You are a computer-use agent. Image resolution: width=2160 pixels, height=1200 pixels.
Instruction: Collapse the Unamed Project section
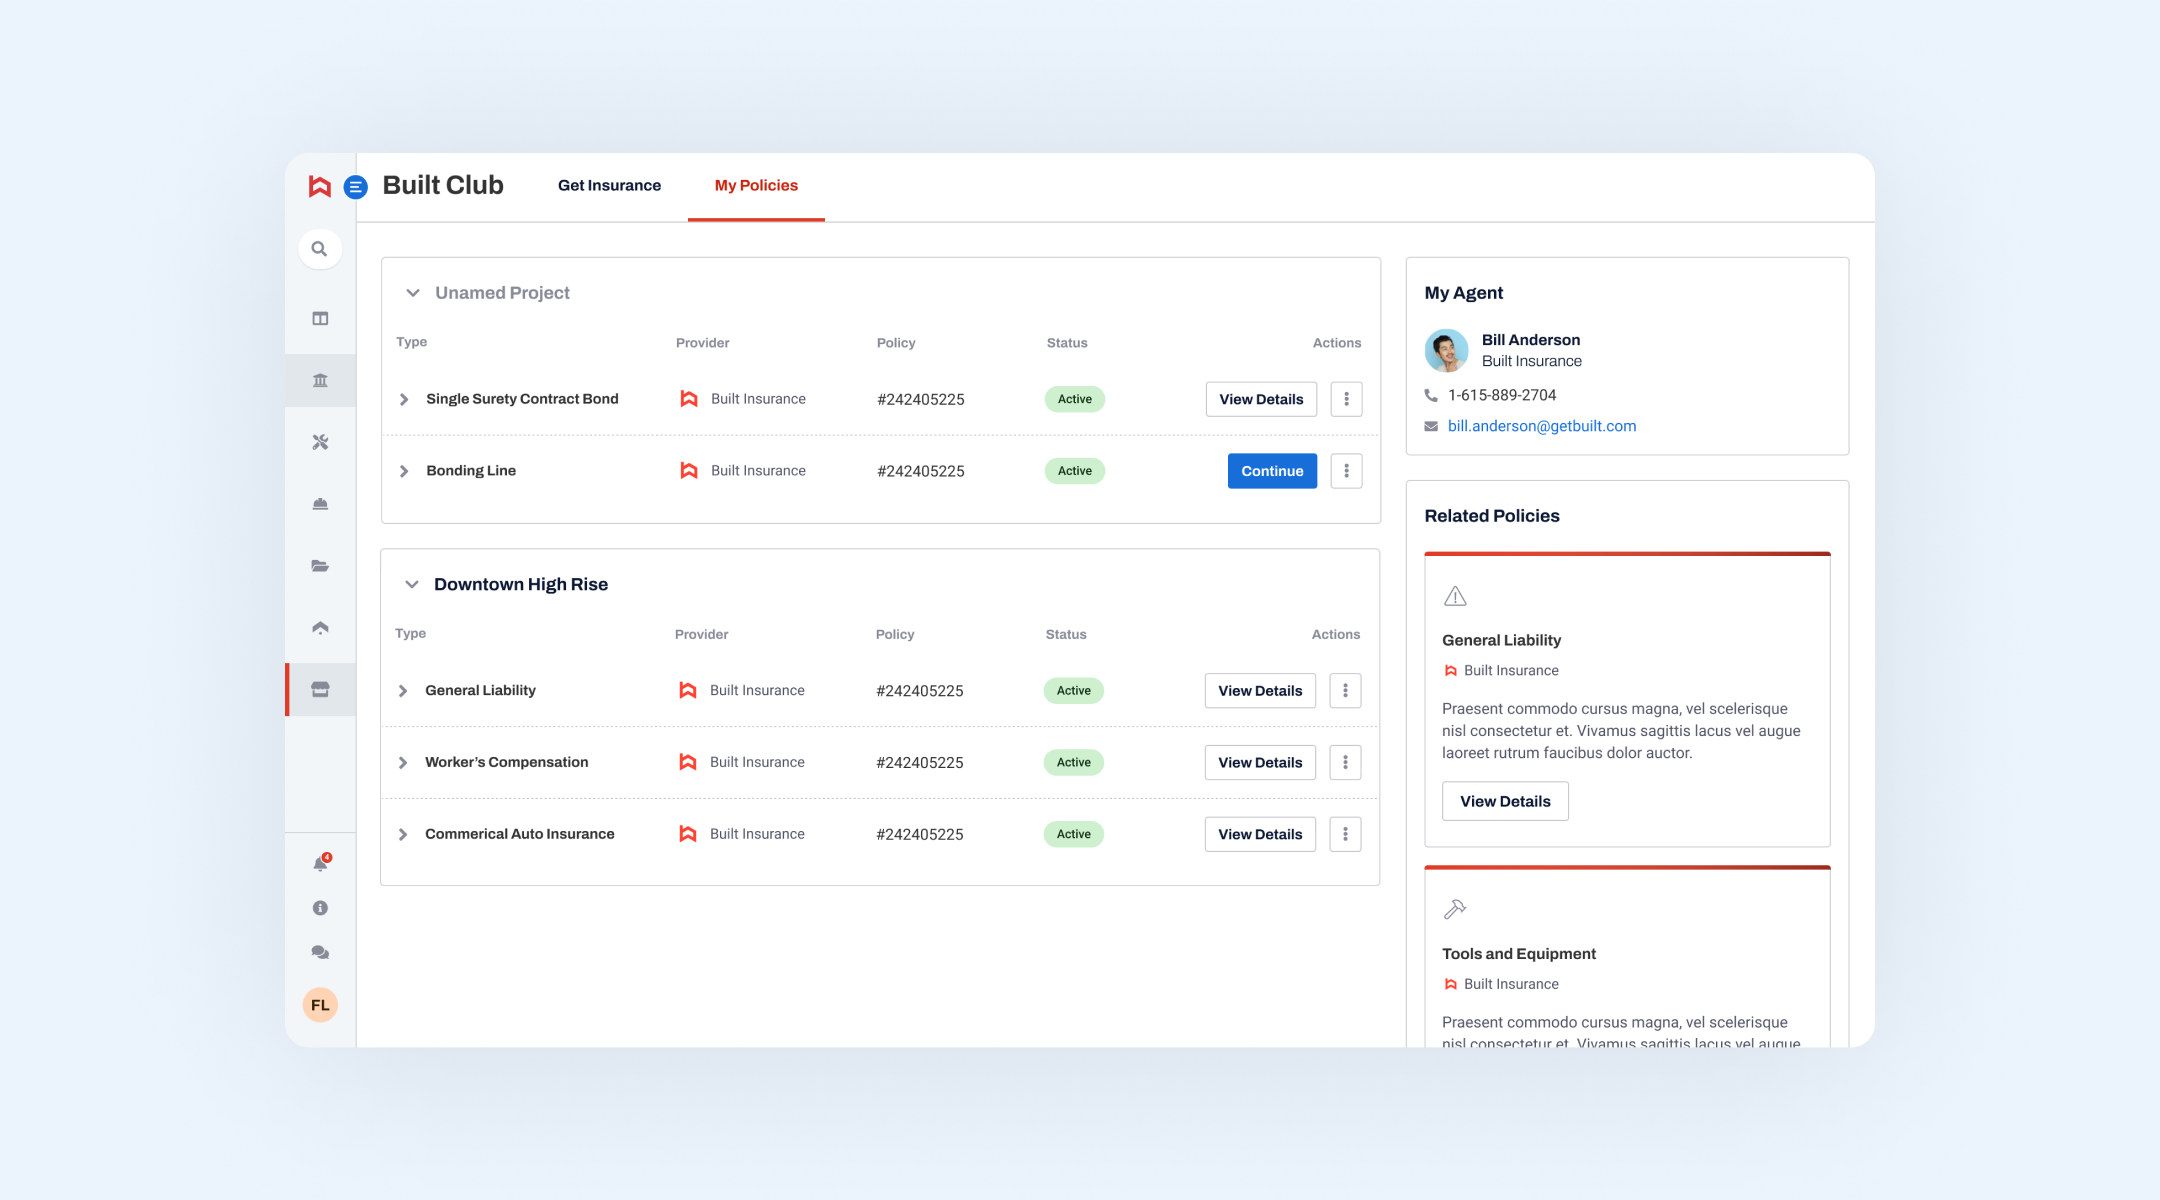[x=413, y=293]
